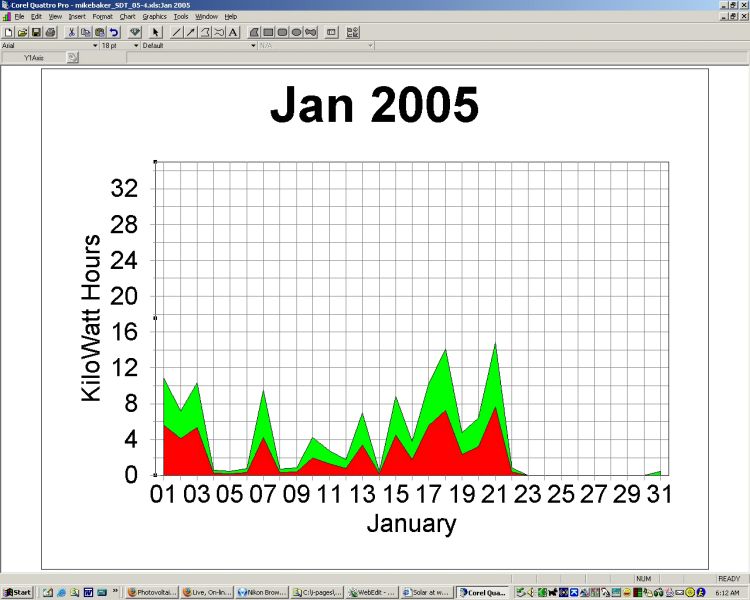Click the Undo arrow icon
Viewport: 750px width, 600px height.
click(x=114, y=32)
